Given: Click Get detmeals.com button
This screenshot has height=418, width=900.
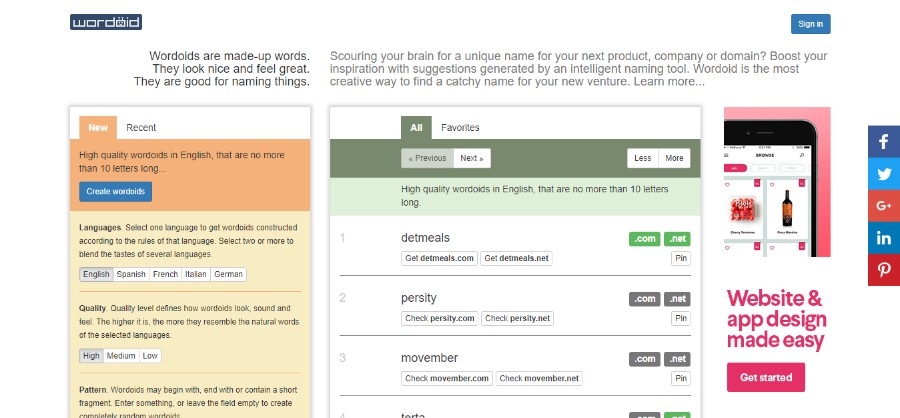Looking at the screenshot, I should pyautogui.click(x=440, y=258).
